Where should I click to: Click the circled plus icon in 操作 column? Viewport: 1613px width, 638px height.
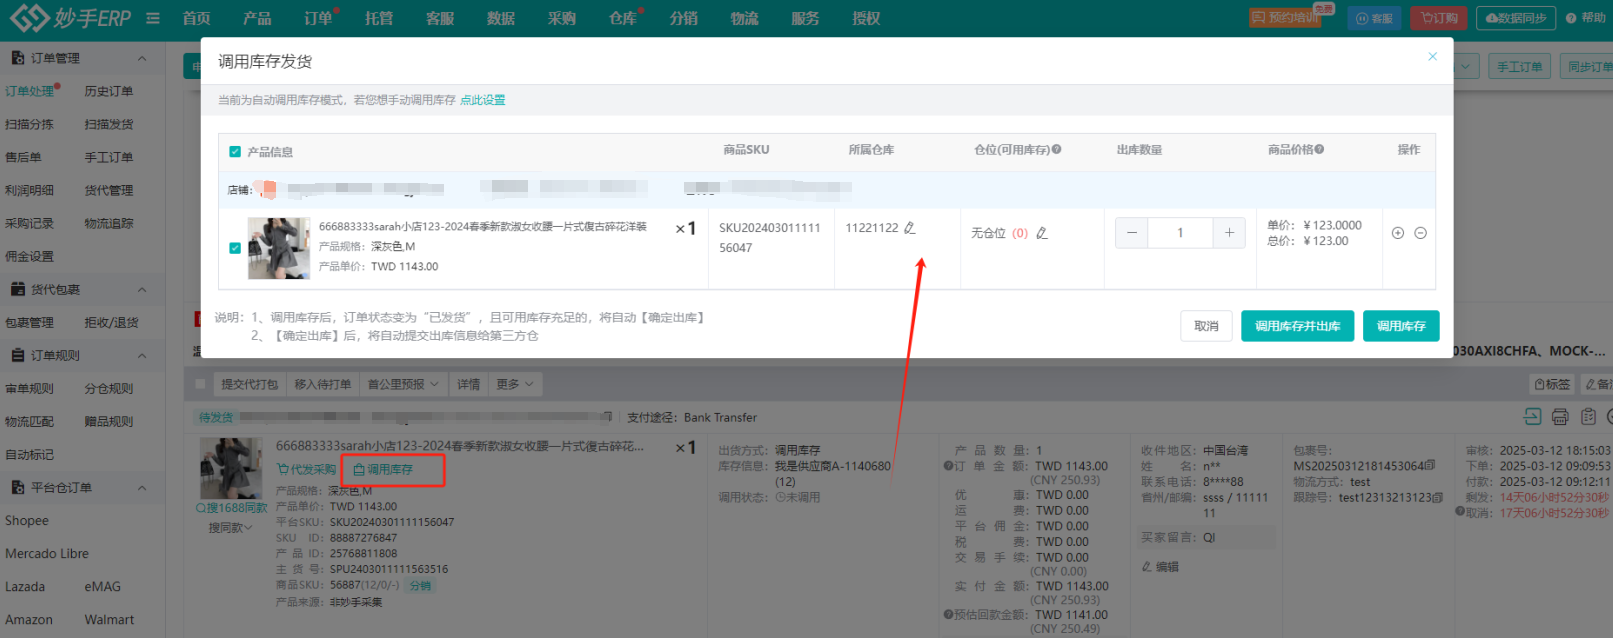(x=1398, y=233)
